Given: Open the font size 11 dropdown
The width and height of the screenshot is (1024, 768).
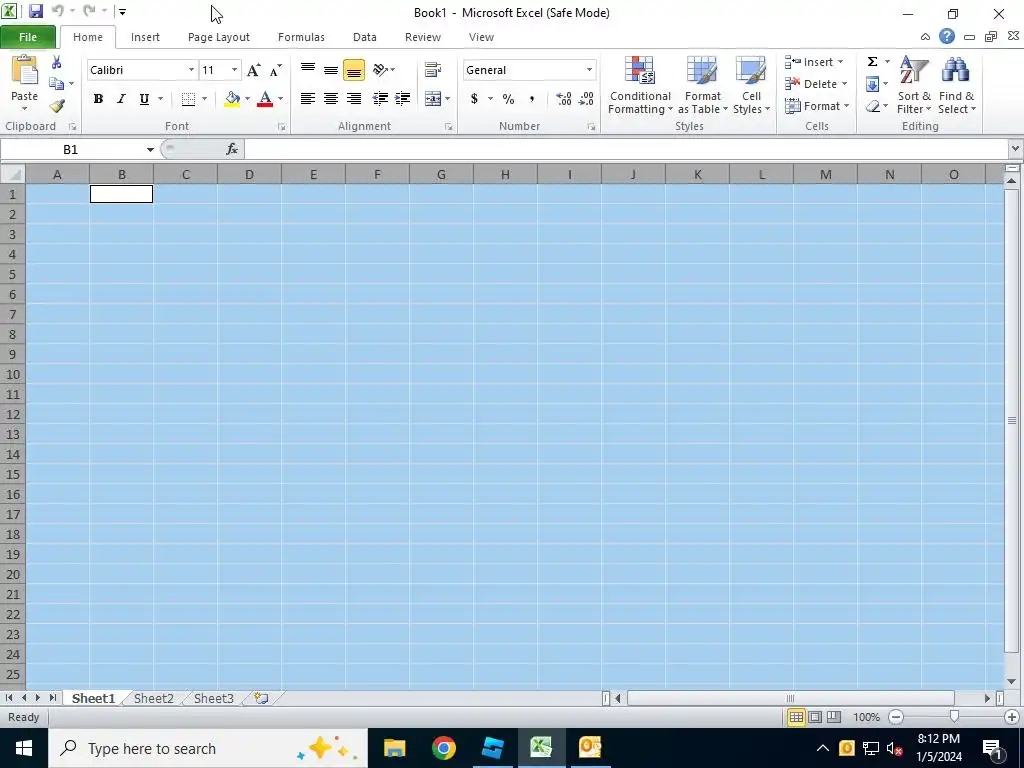Looking at the screenshot, I should 234,70.
